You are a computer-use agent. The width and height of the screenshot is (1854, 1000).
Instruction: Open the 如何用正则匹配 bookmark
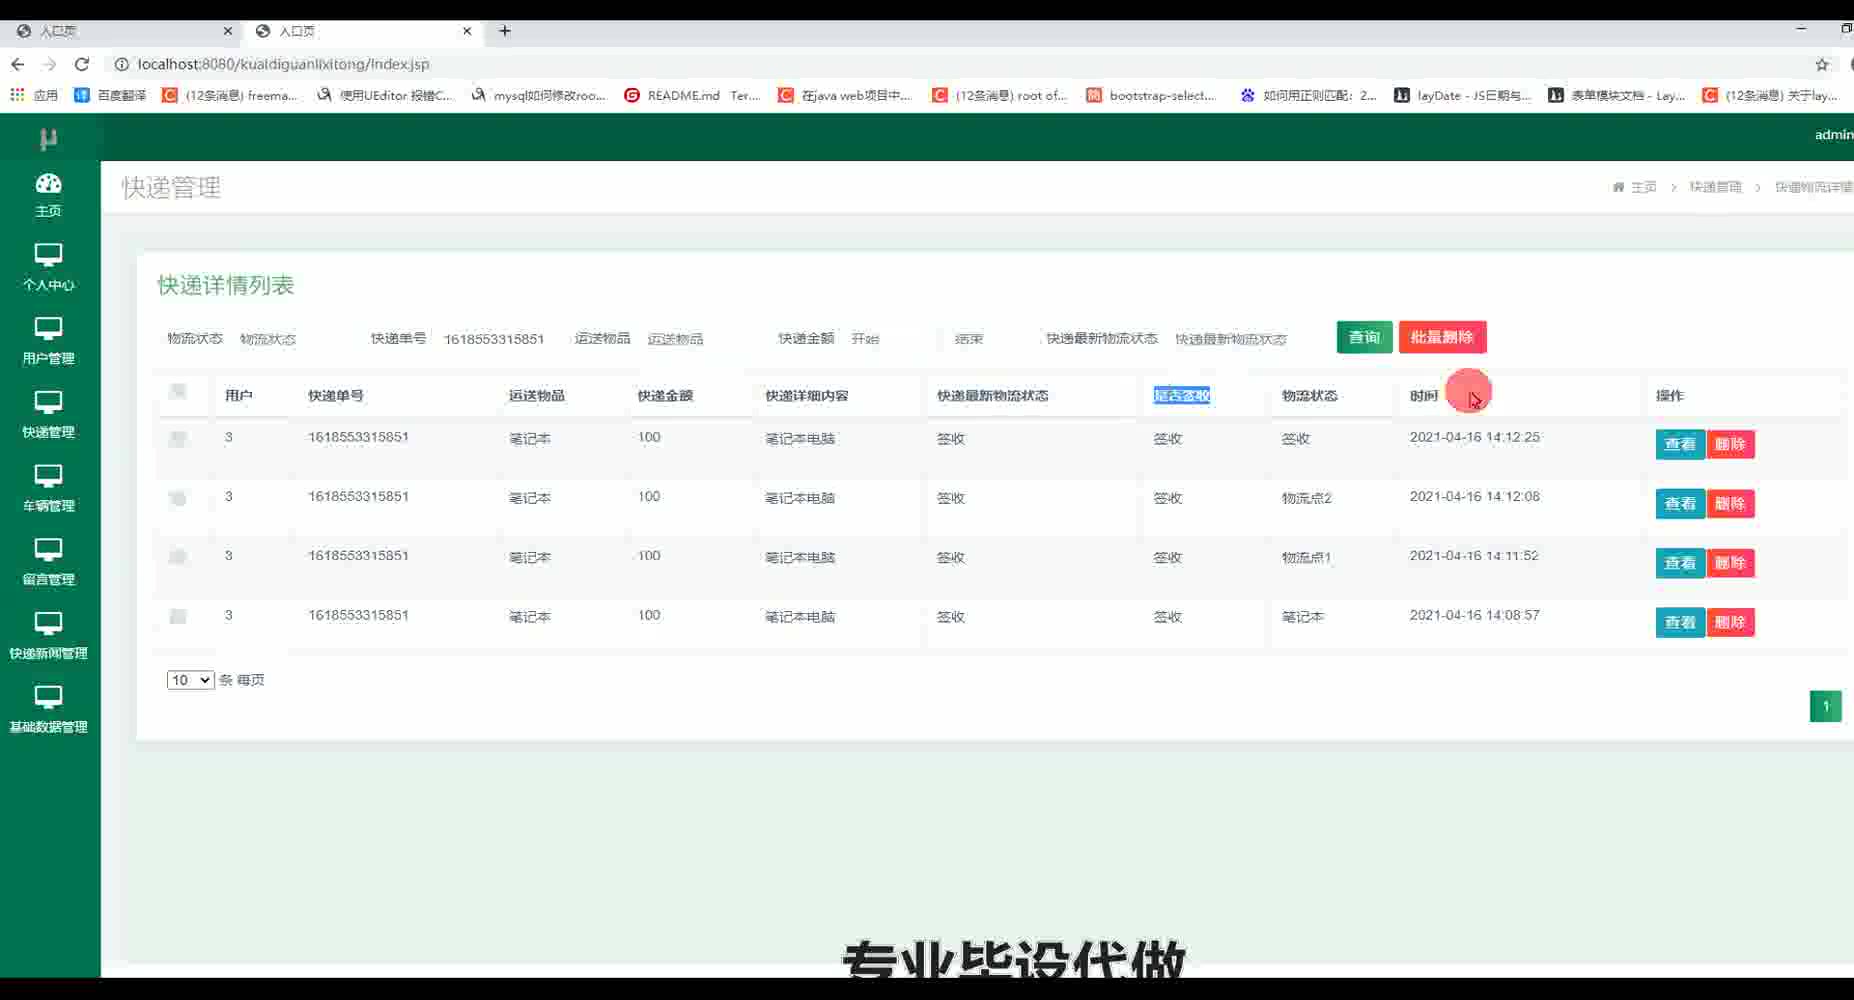(1308, 95)
